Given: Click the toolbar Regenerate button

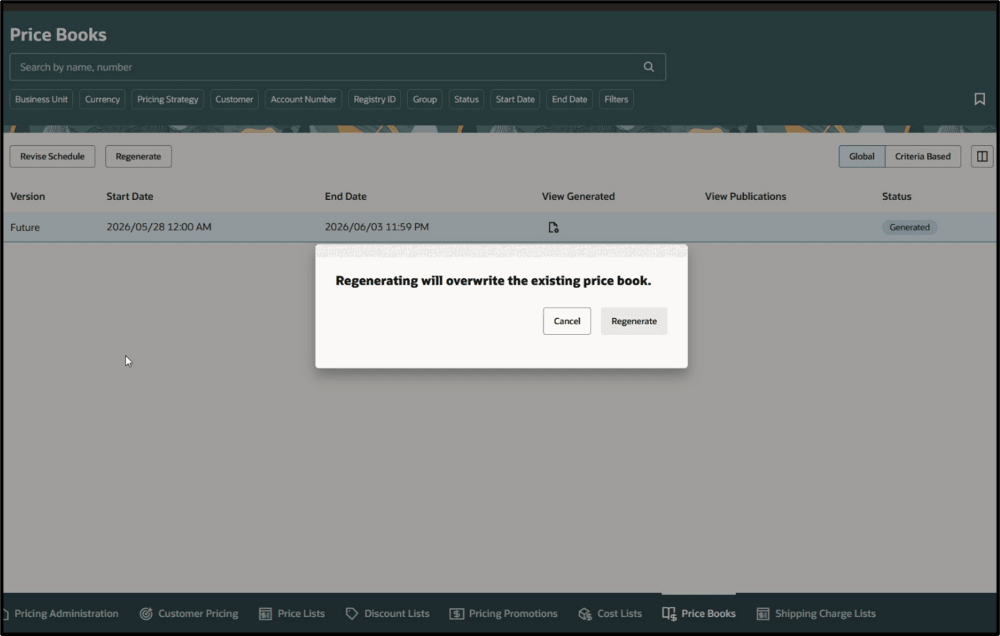Looking at the screenshot, I should click(138, 156).
